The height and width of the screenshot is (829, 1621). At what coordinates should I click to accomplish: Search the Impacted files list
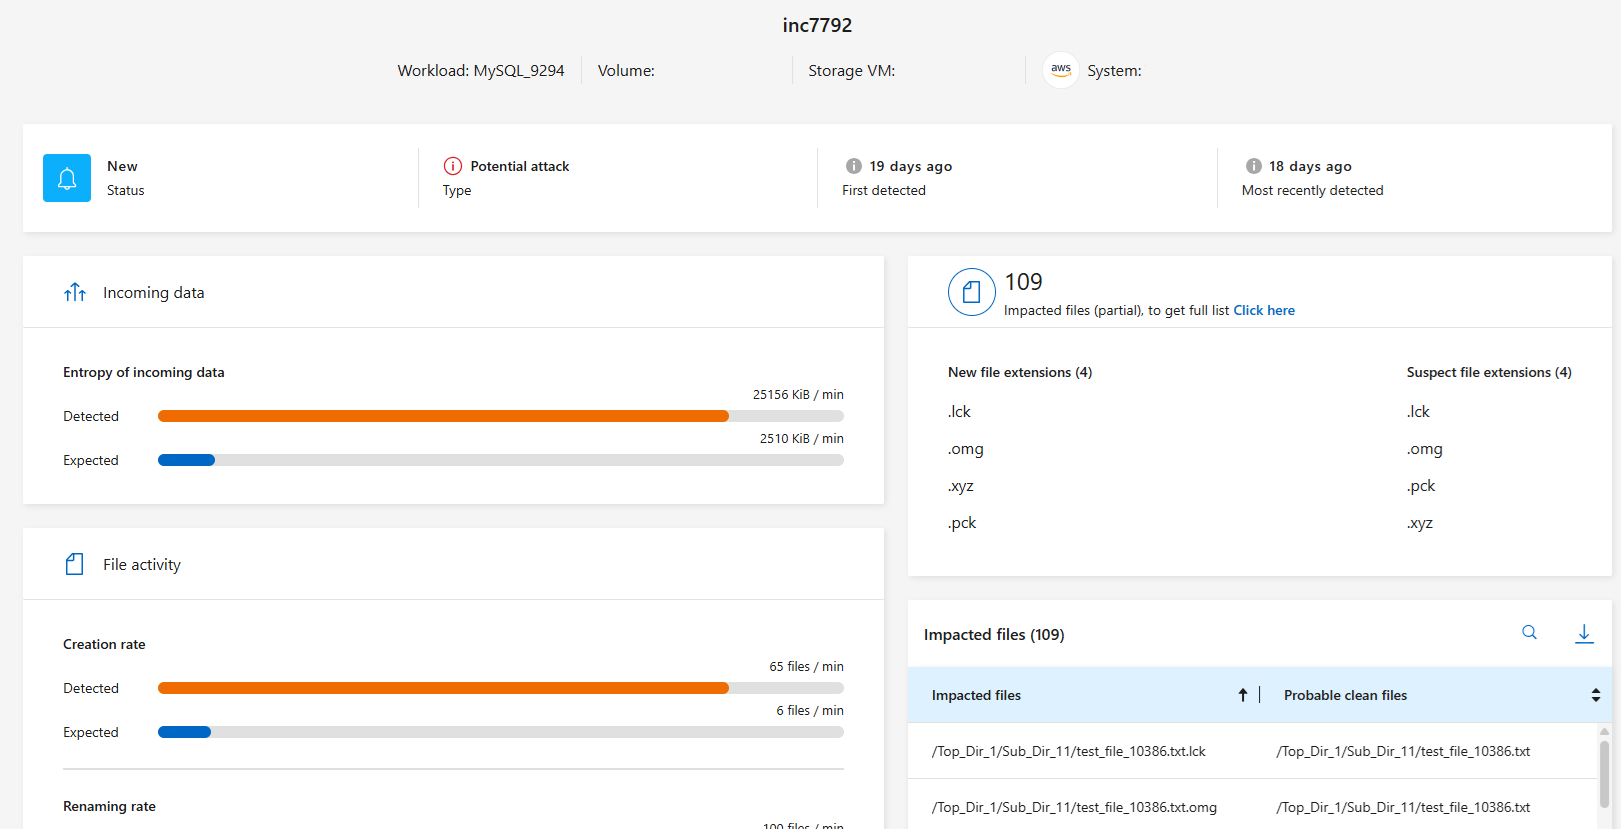(x=1529, y=633)
